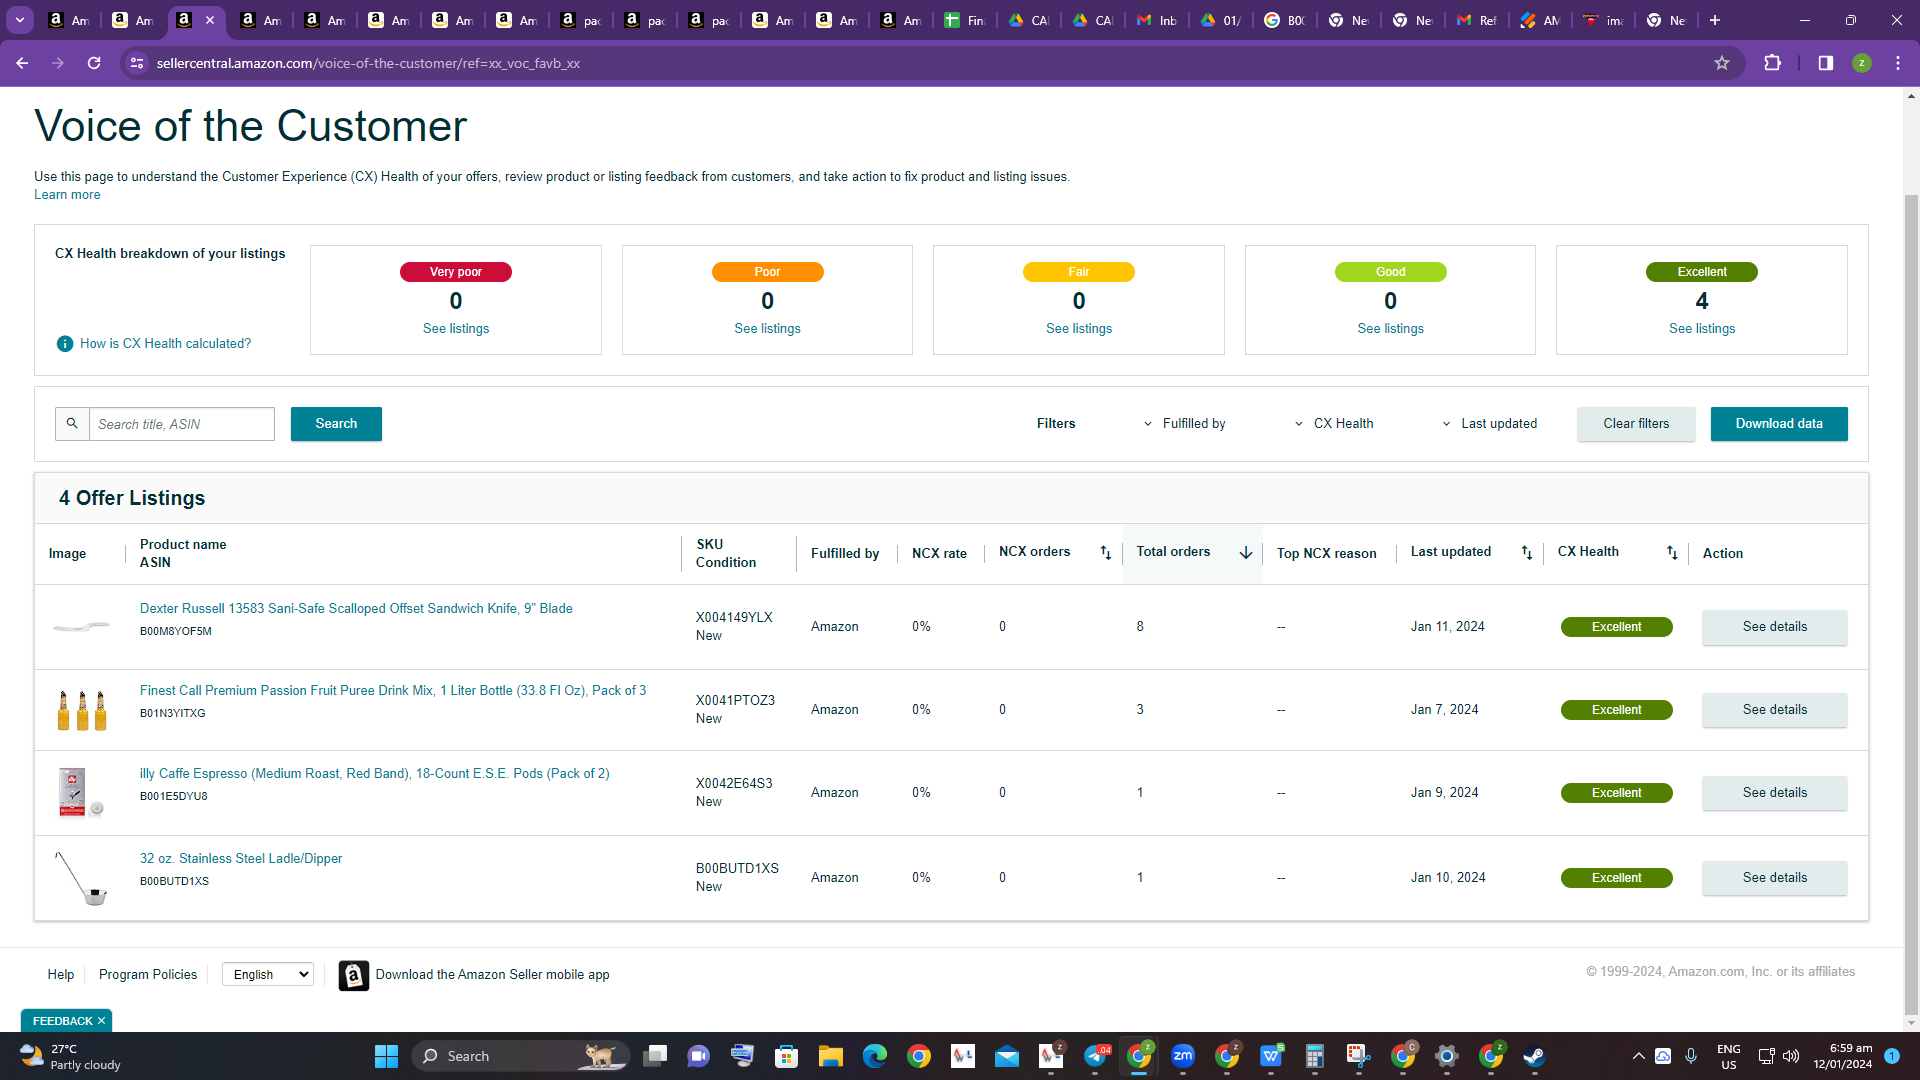
Task: Click the magnifier icon beside the search field
Action: (72, 424)
